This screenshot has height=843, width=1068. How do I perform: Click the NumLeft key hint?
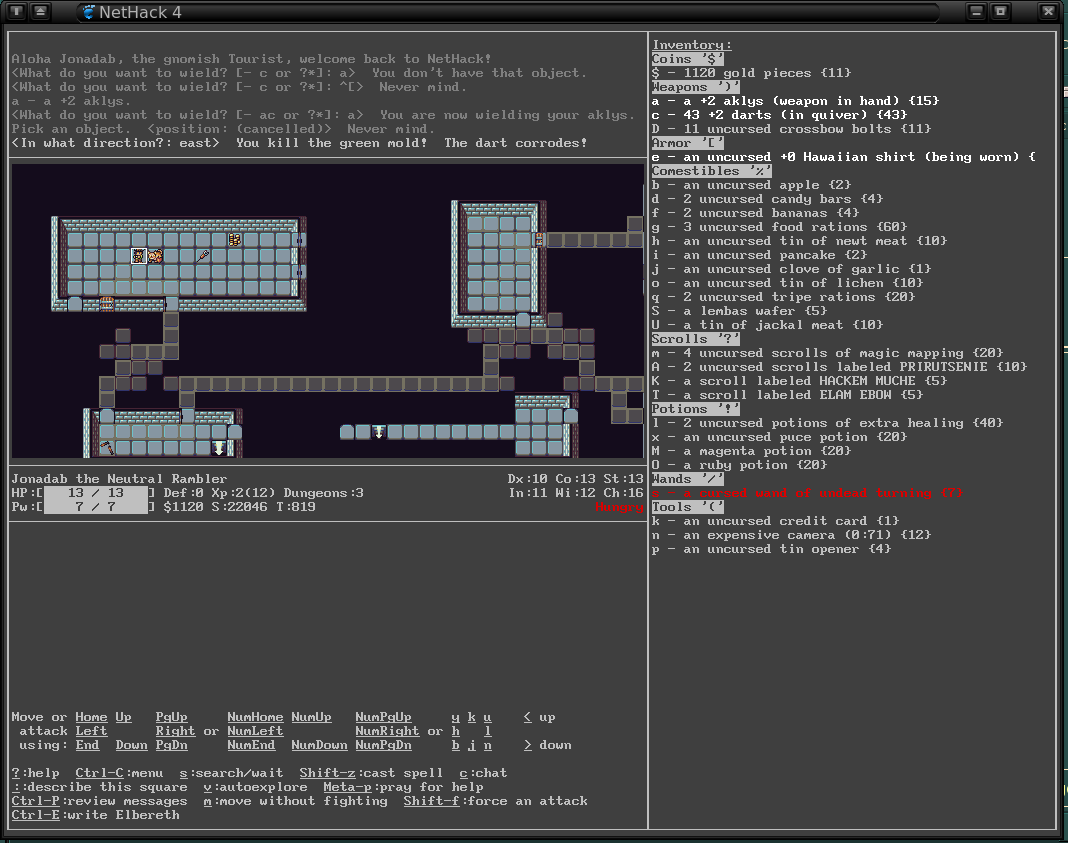coord(255,731)
